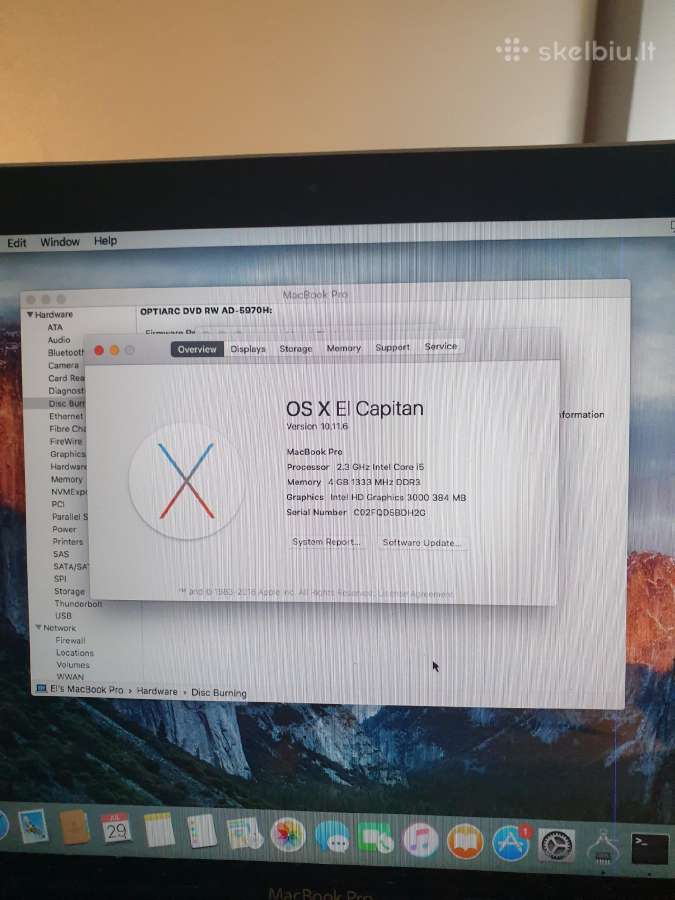
Task: Collapse the Hardware section in sidebar
Action: pos(30,315)
